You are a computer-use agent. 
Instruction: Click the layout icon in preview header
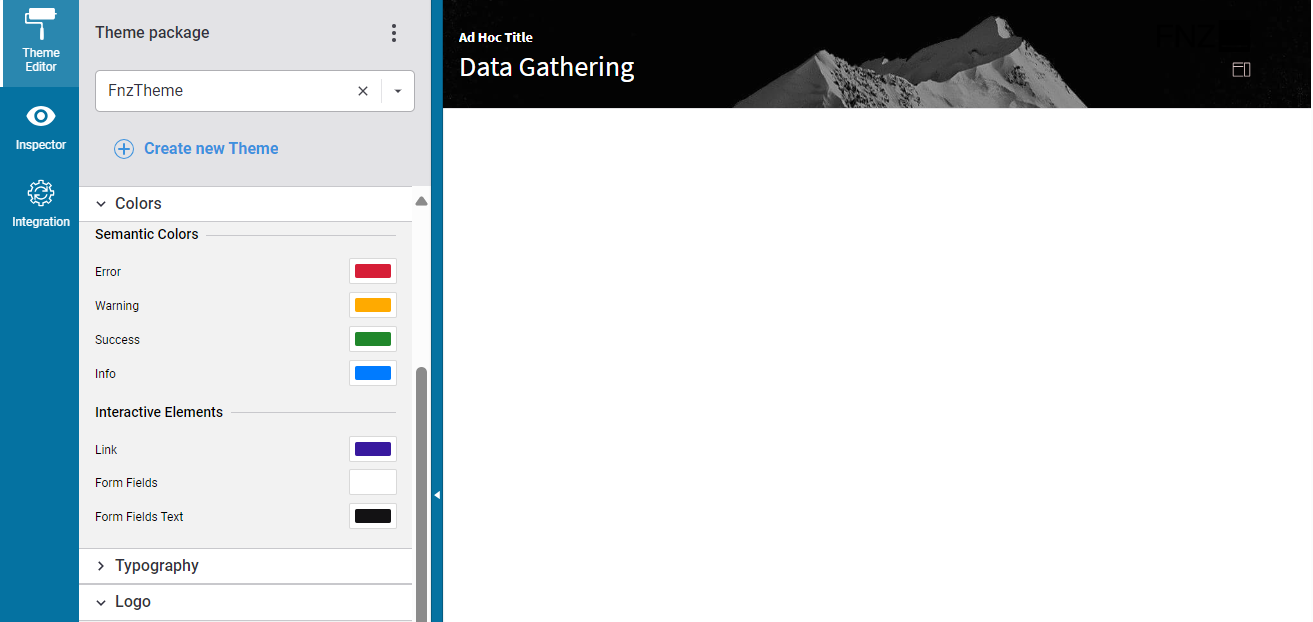[1241, 69]
